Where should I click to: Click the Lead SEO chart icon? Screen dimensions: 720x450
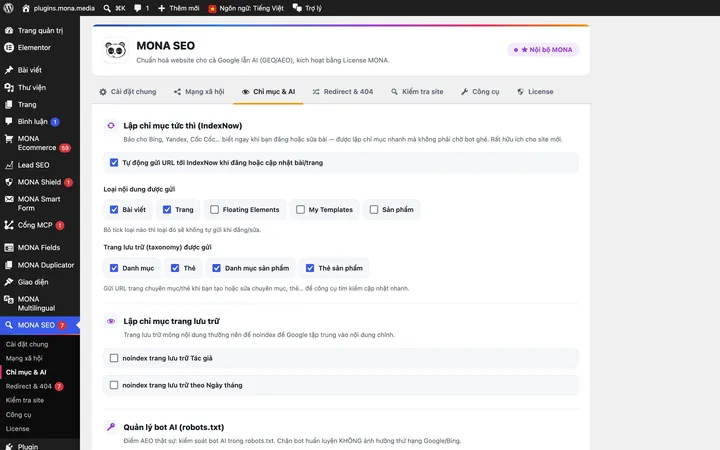point(9,165)
